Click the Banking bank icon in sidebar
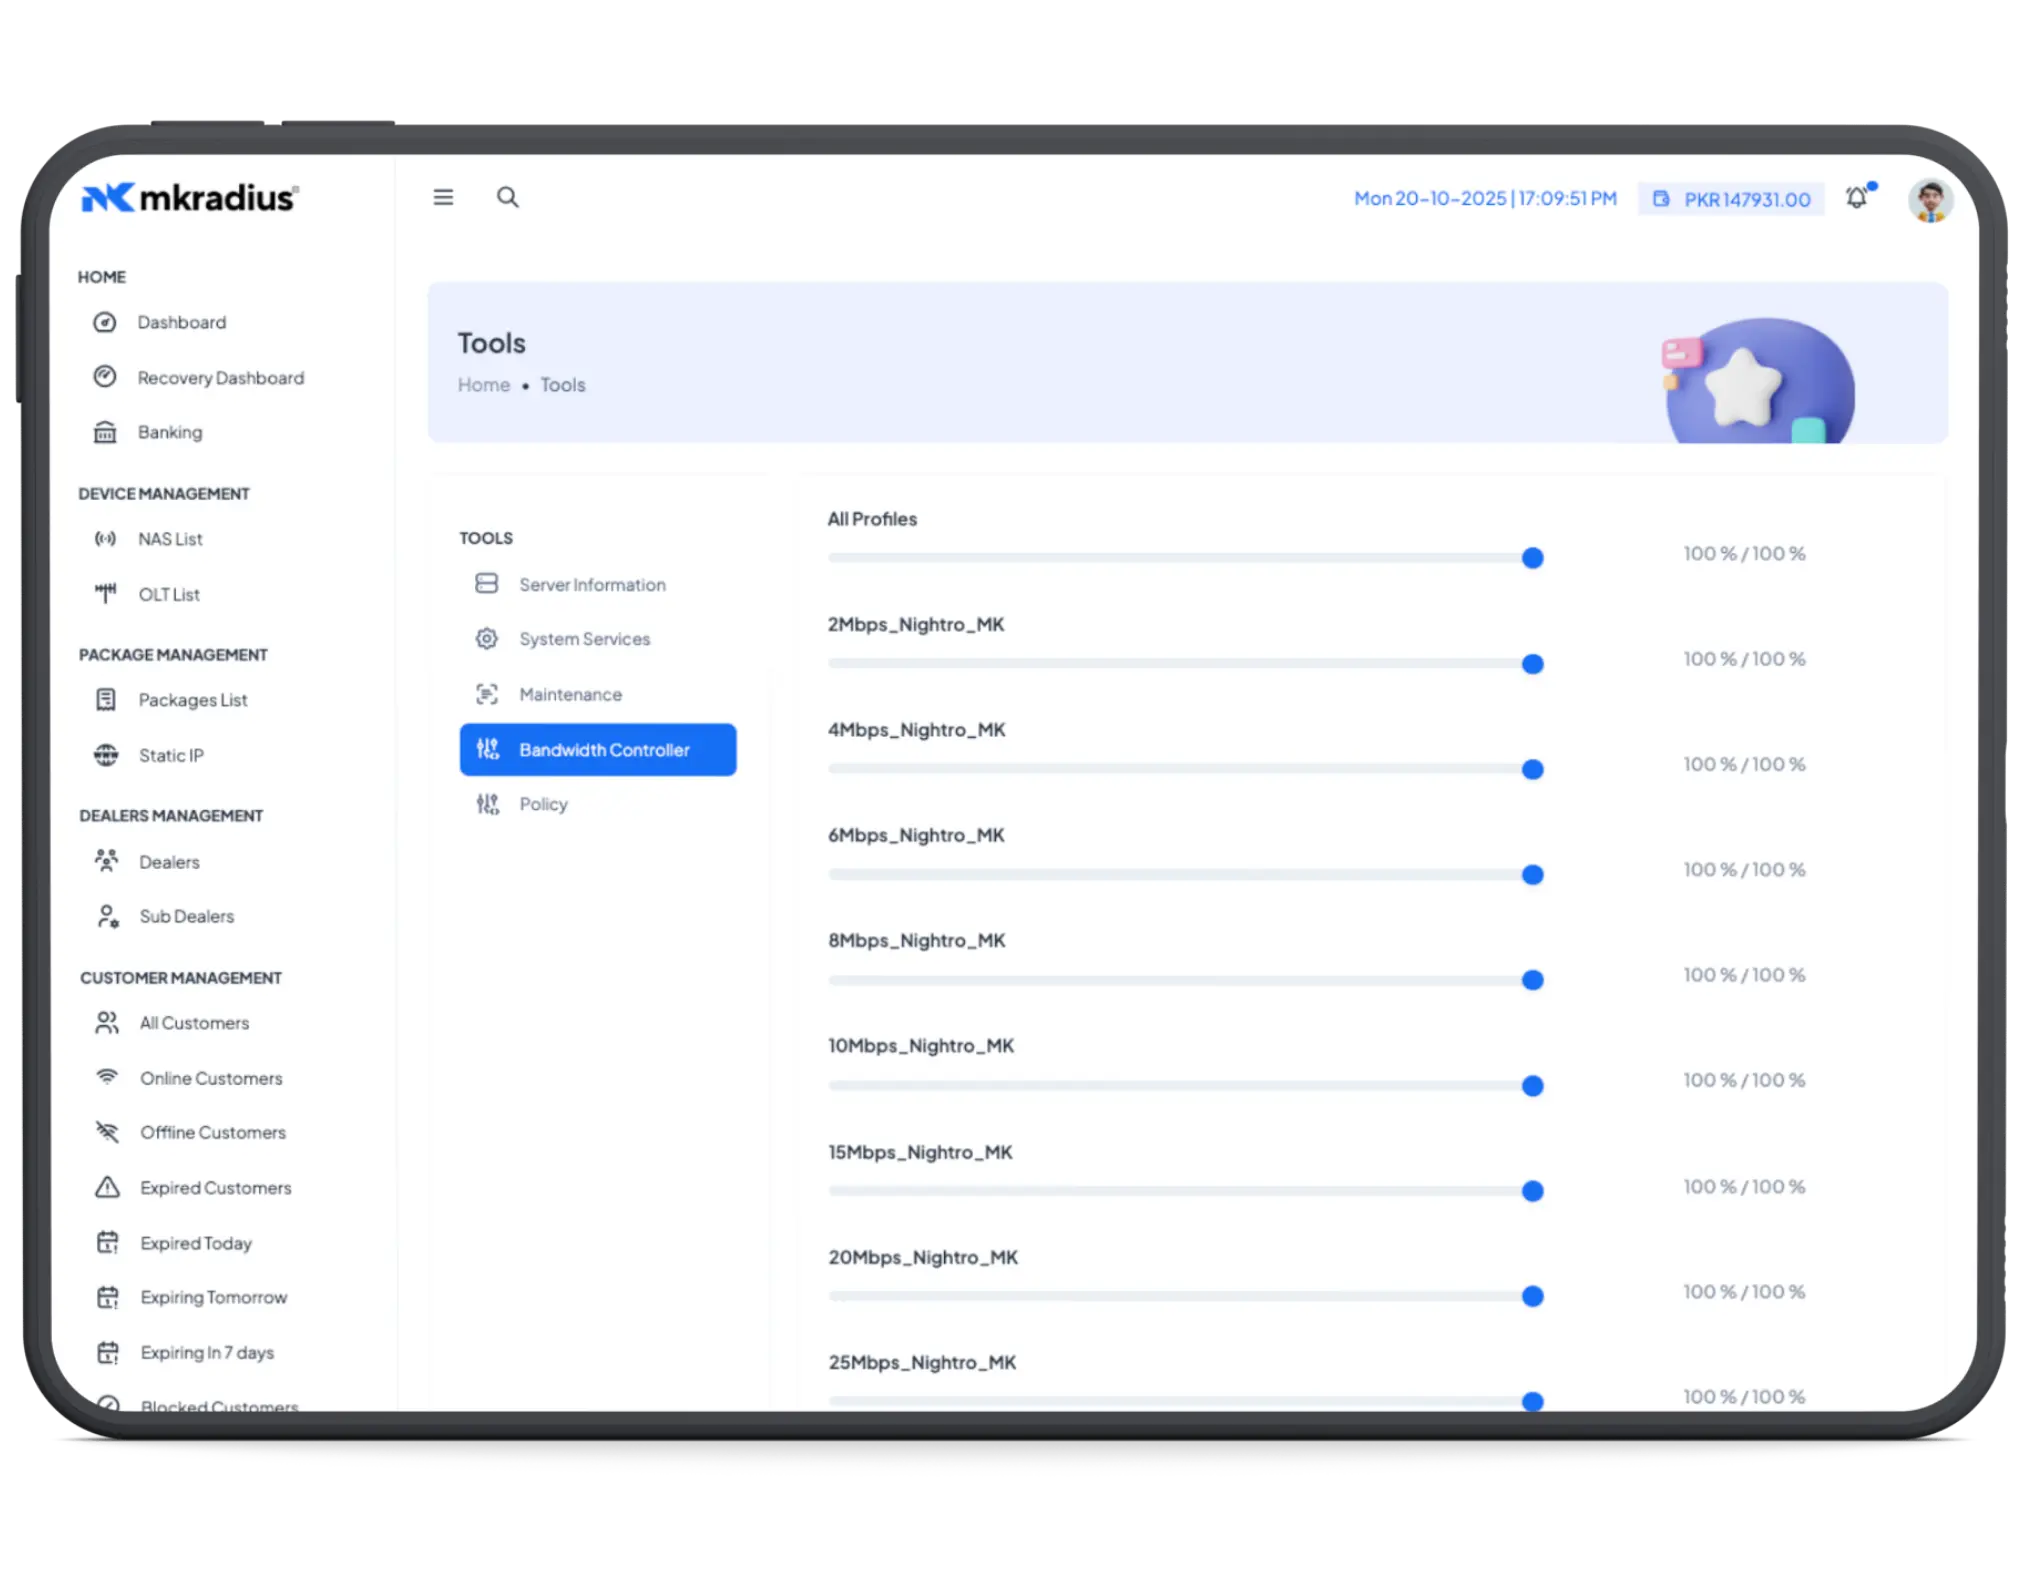 coord(105,432)
